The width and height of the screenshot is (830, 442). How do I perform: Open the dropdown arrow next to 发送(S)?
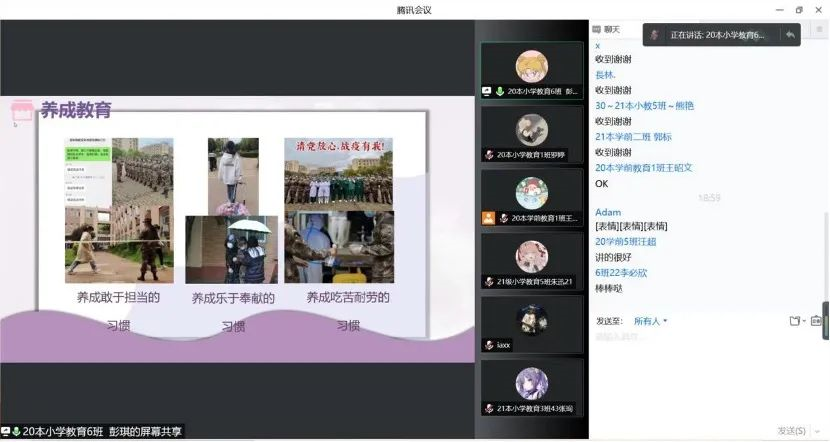click(816, 431)
